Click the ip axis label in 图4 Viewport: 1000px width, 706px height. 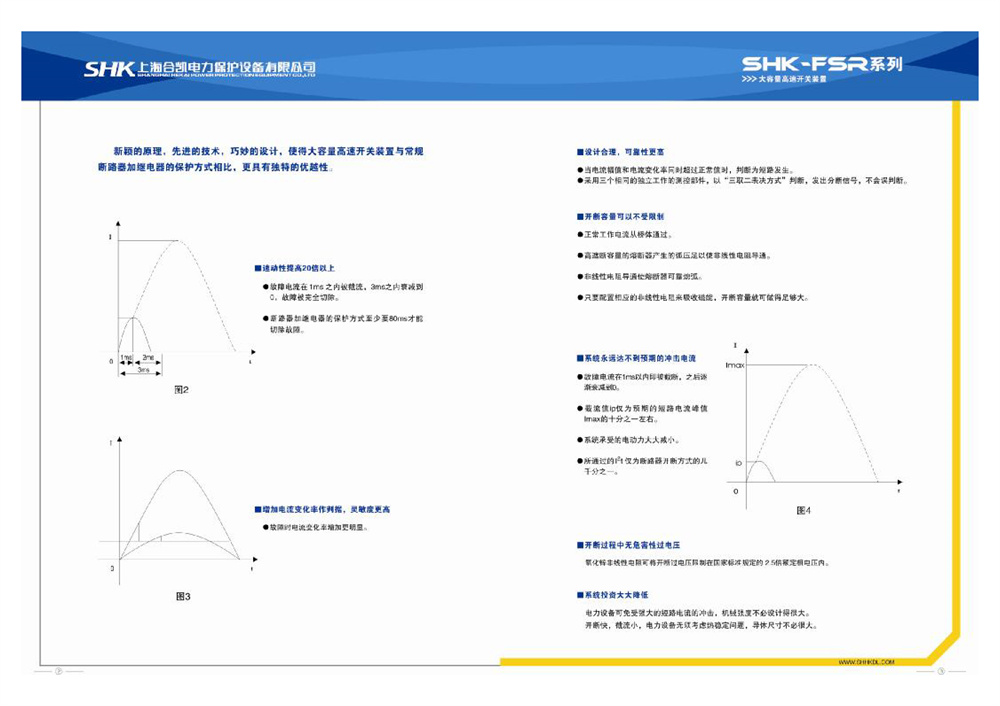(738, 462)
